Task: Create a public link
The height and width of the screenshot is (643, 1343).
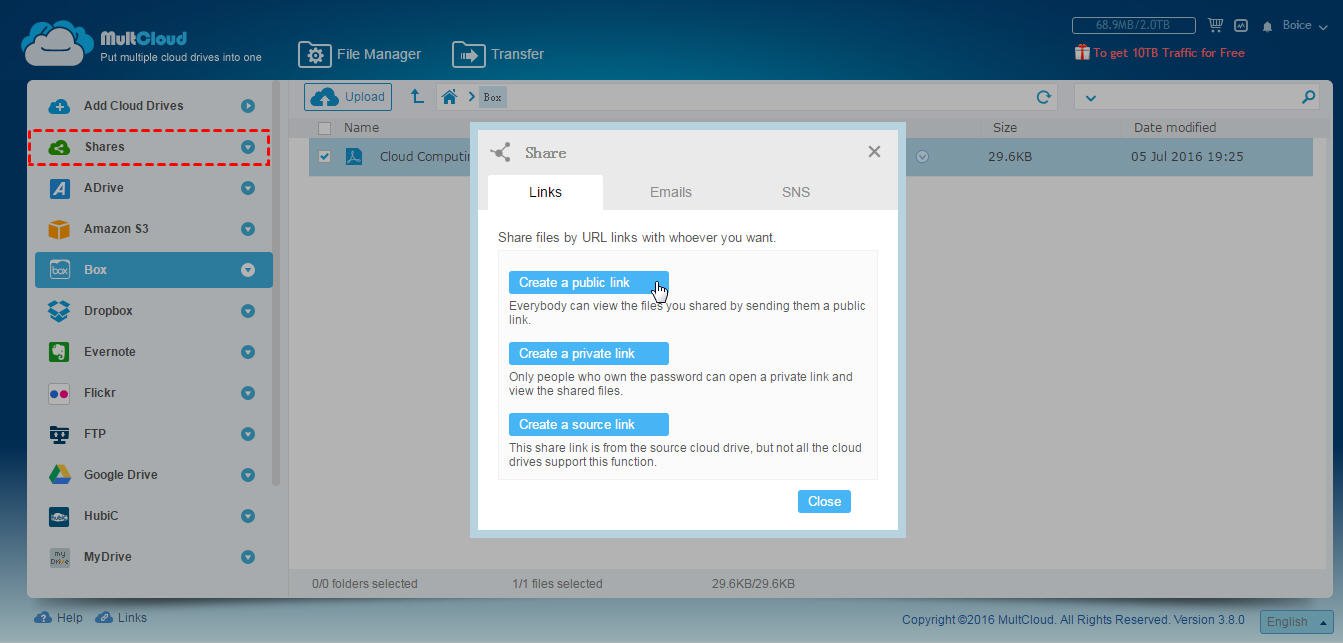Action: 588,283
